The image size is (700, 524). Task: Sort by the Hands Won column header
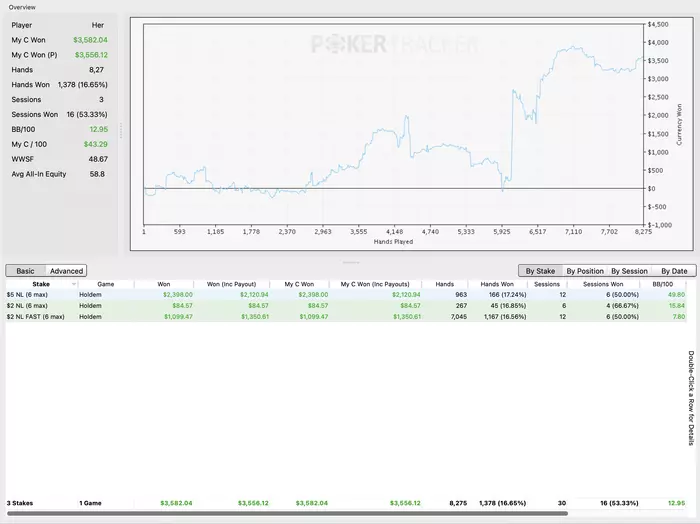point(497,284)
